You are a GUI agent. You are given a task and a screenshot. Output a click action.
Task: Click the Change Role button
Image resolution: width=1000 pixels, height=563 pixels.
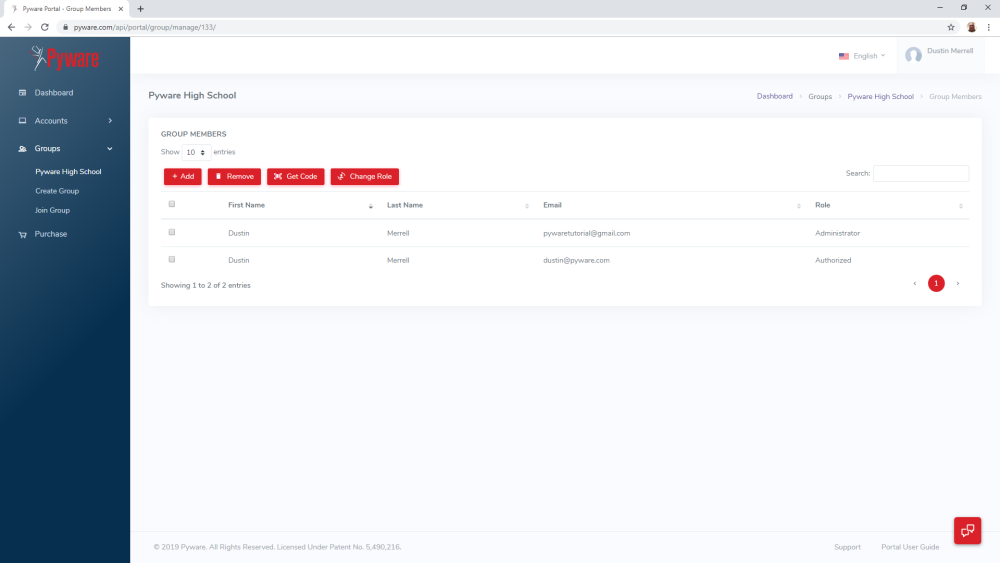[365, 177]
